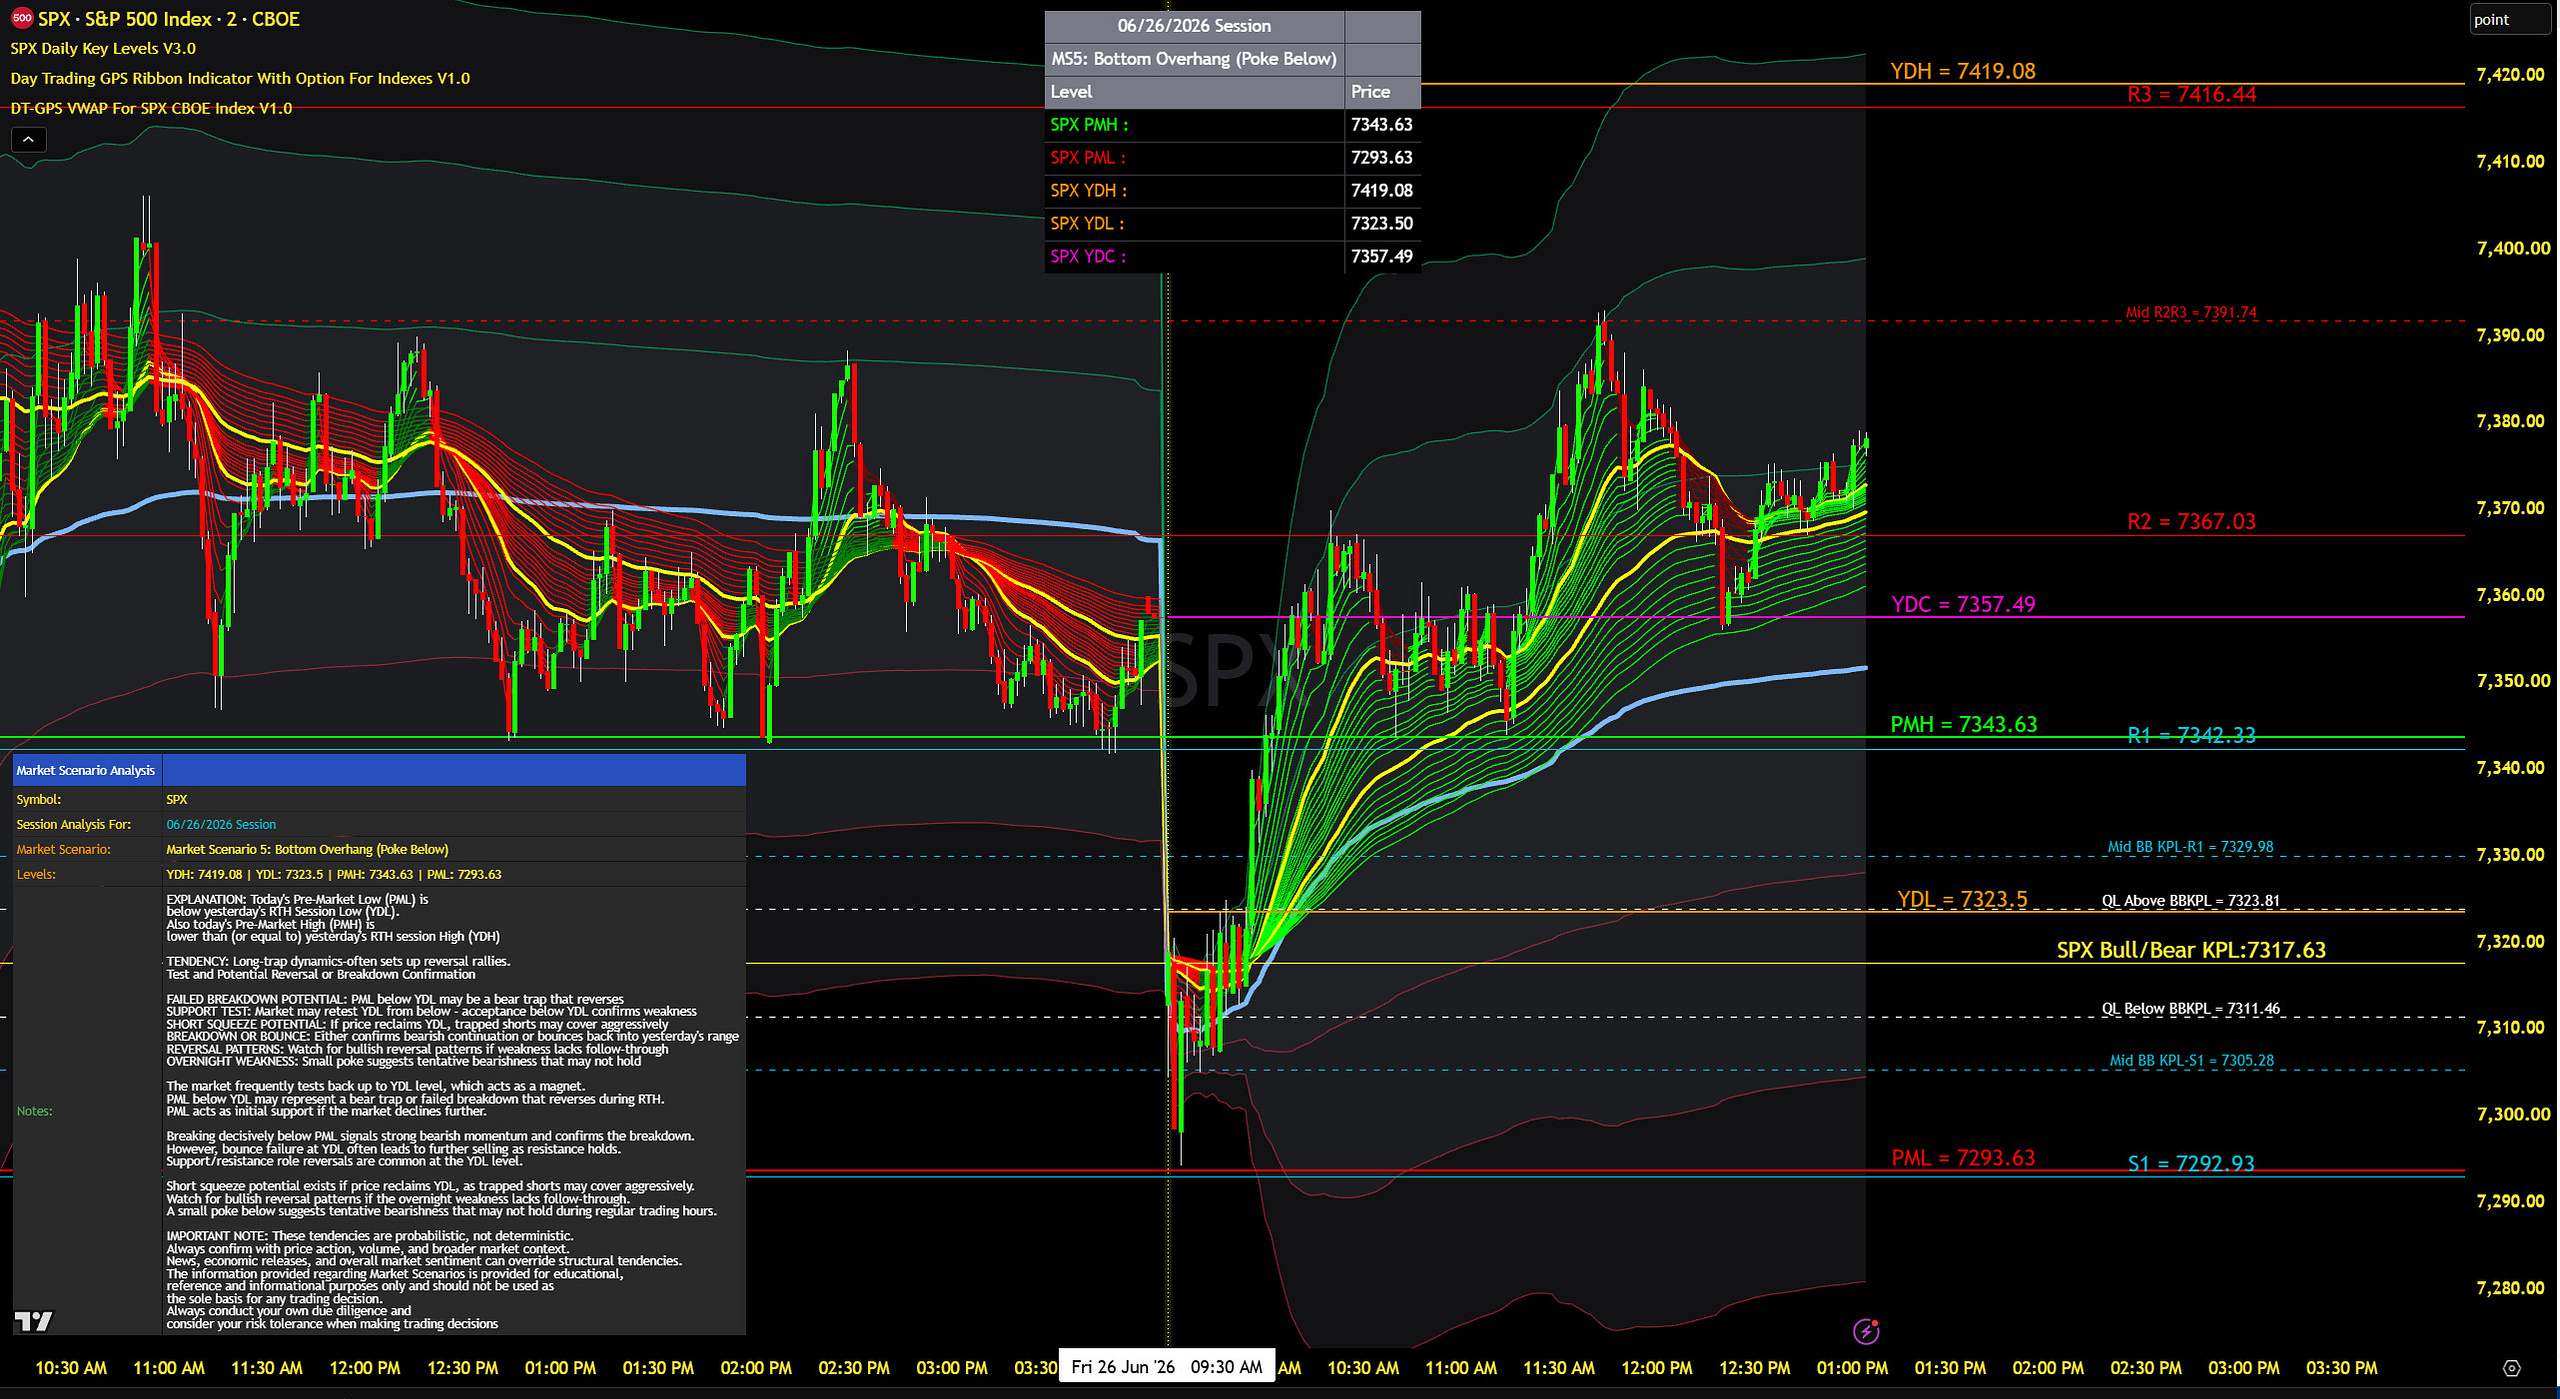
Task: Click the 'IMPORTANT NOTE: These tendencies' note line
Action: coord(370,1237)
